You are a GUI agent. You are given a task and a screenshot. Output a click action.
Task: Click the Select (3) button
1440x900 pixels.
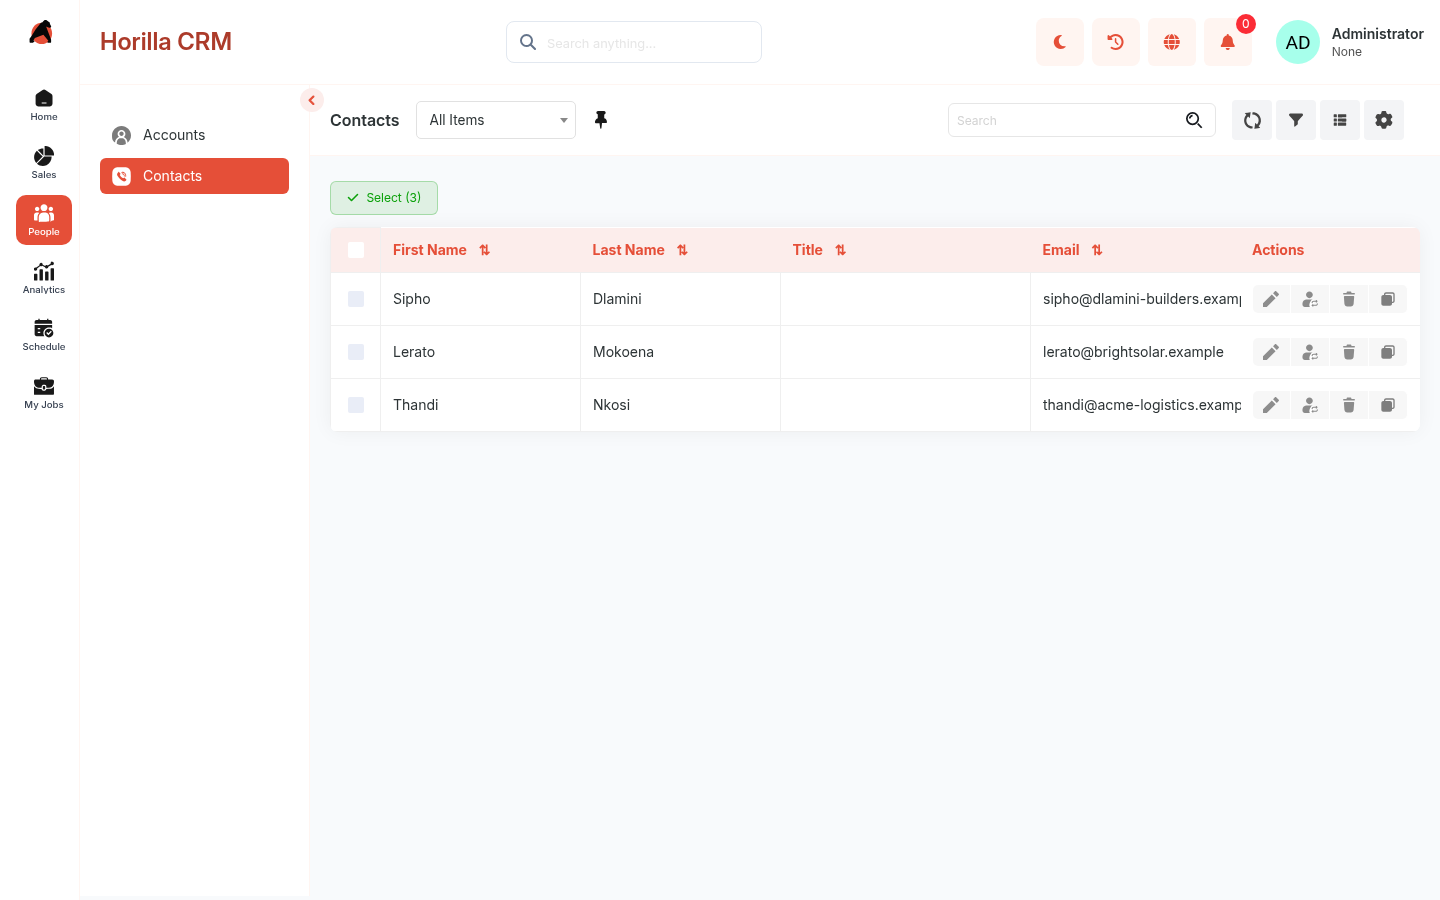[384, 198]
